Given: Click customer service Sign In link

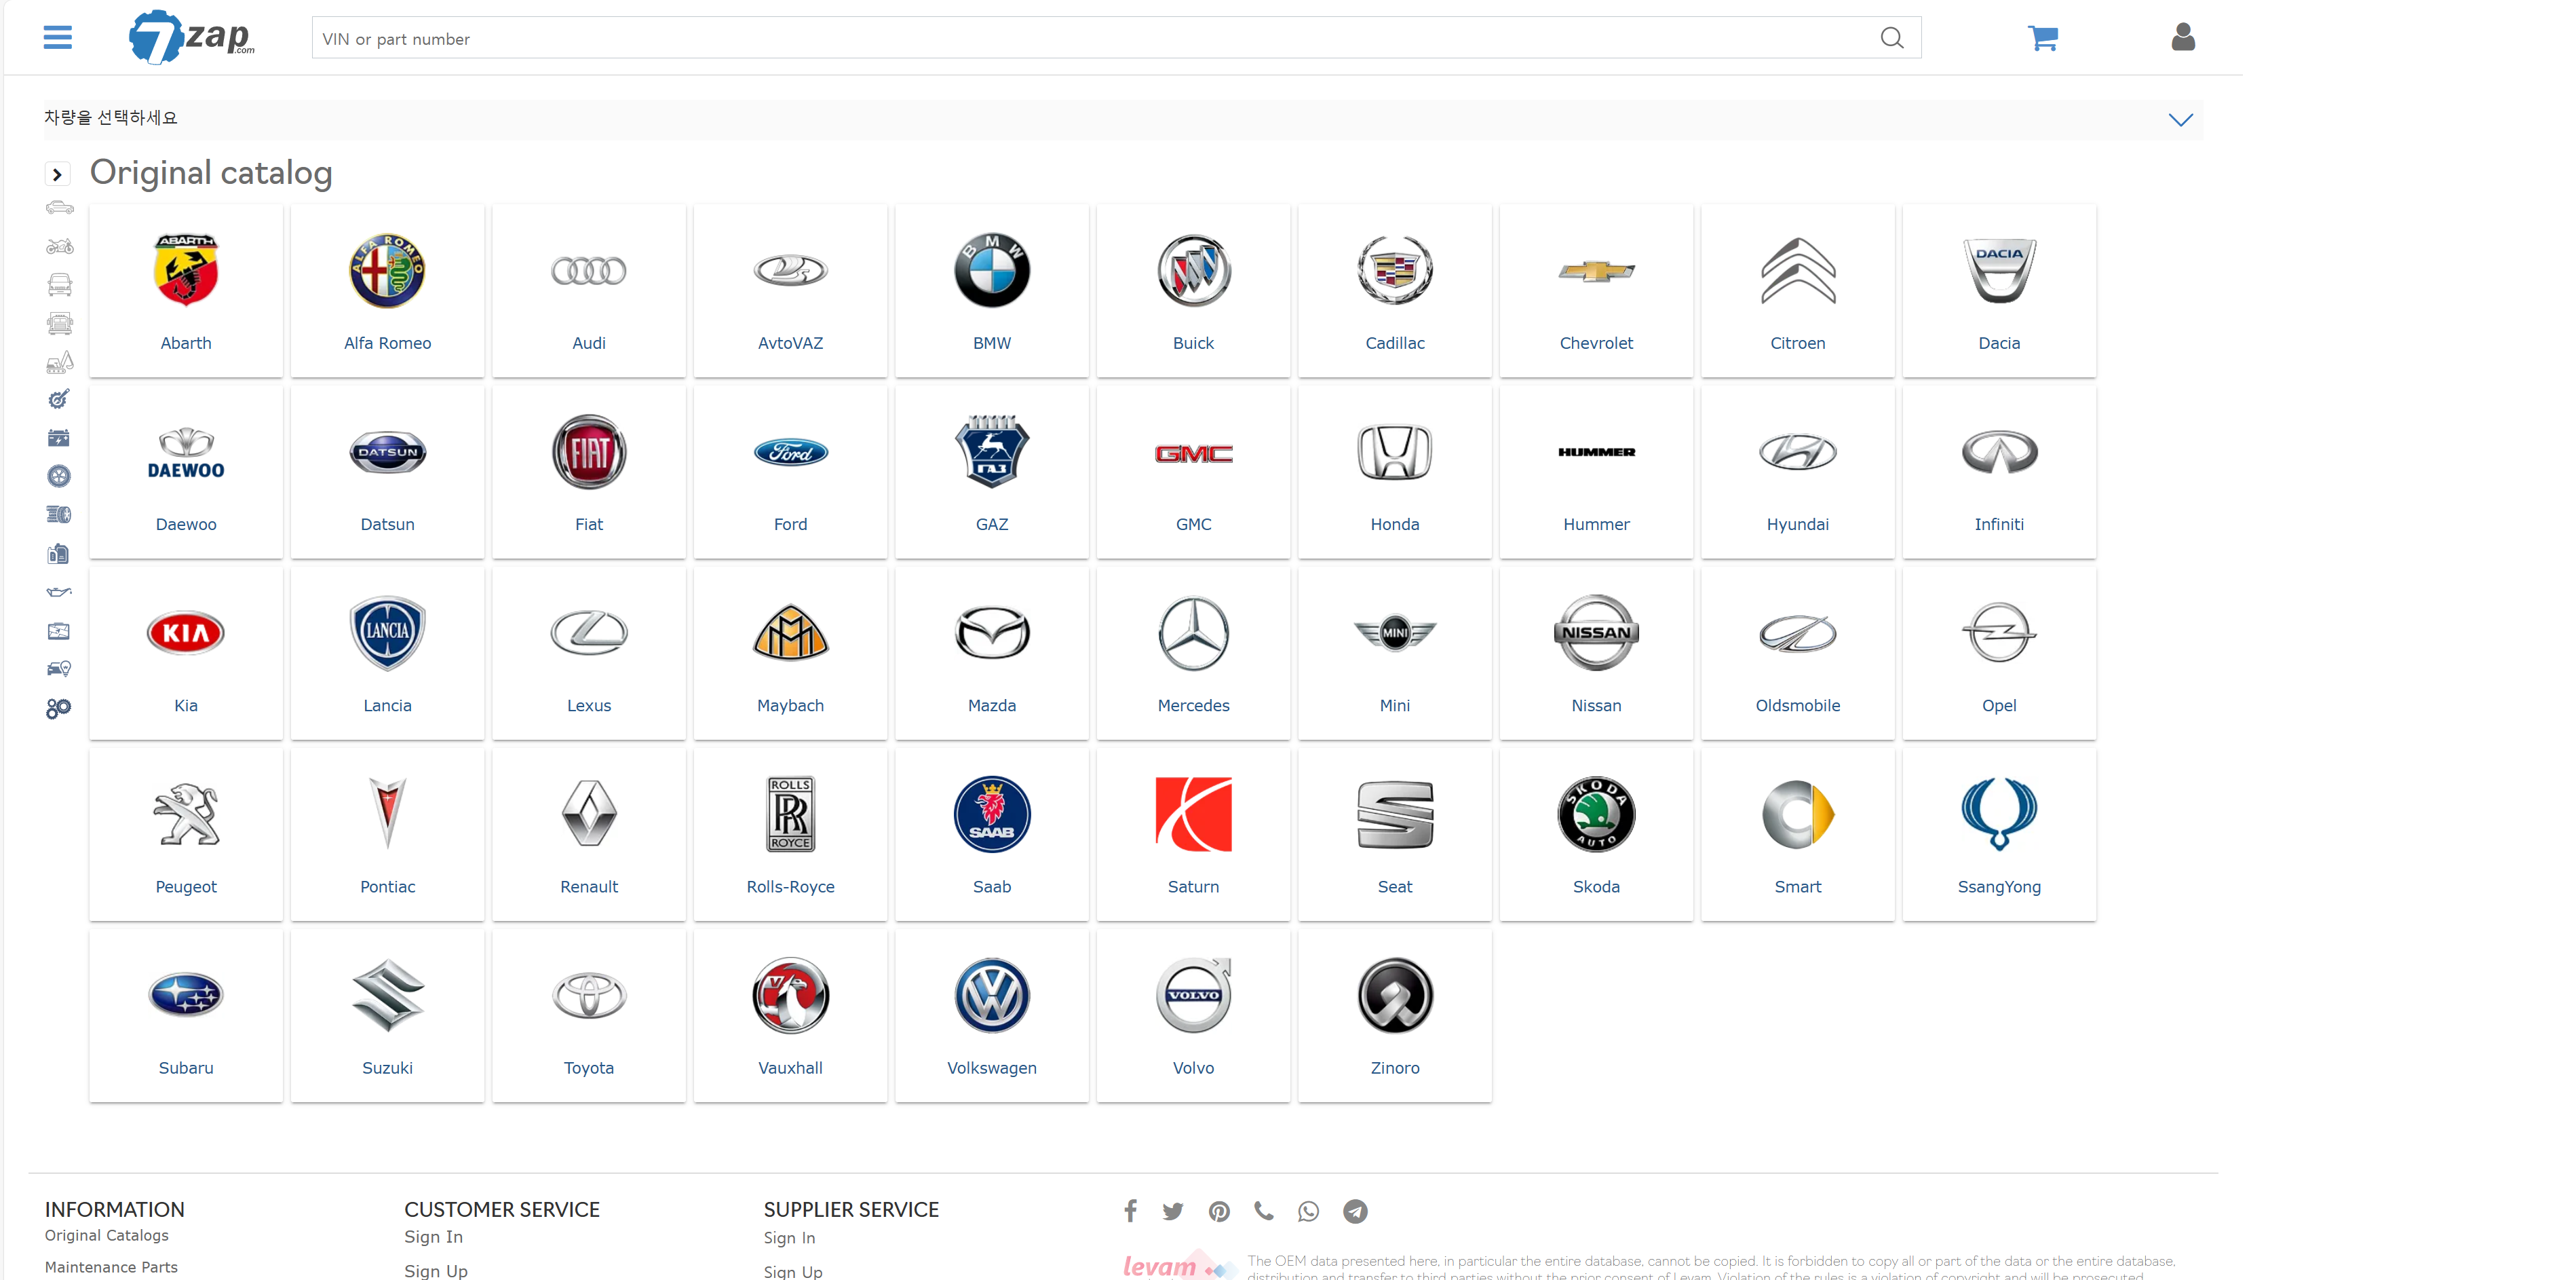Looking at the screenshot, I should [x=433, y=1237].
